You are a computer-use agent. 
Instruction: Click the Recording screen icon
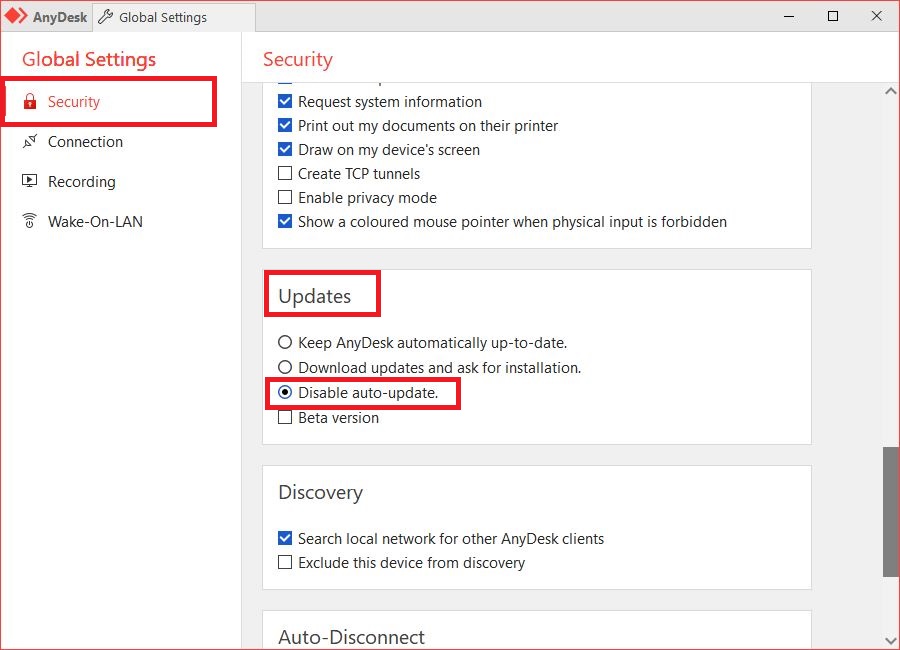(x=29, y=181)
